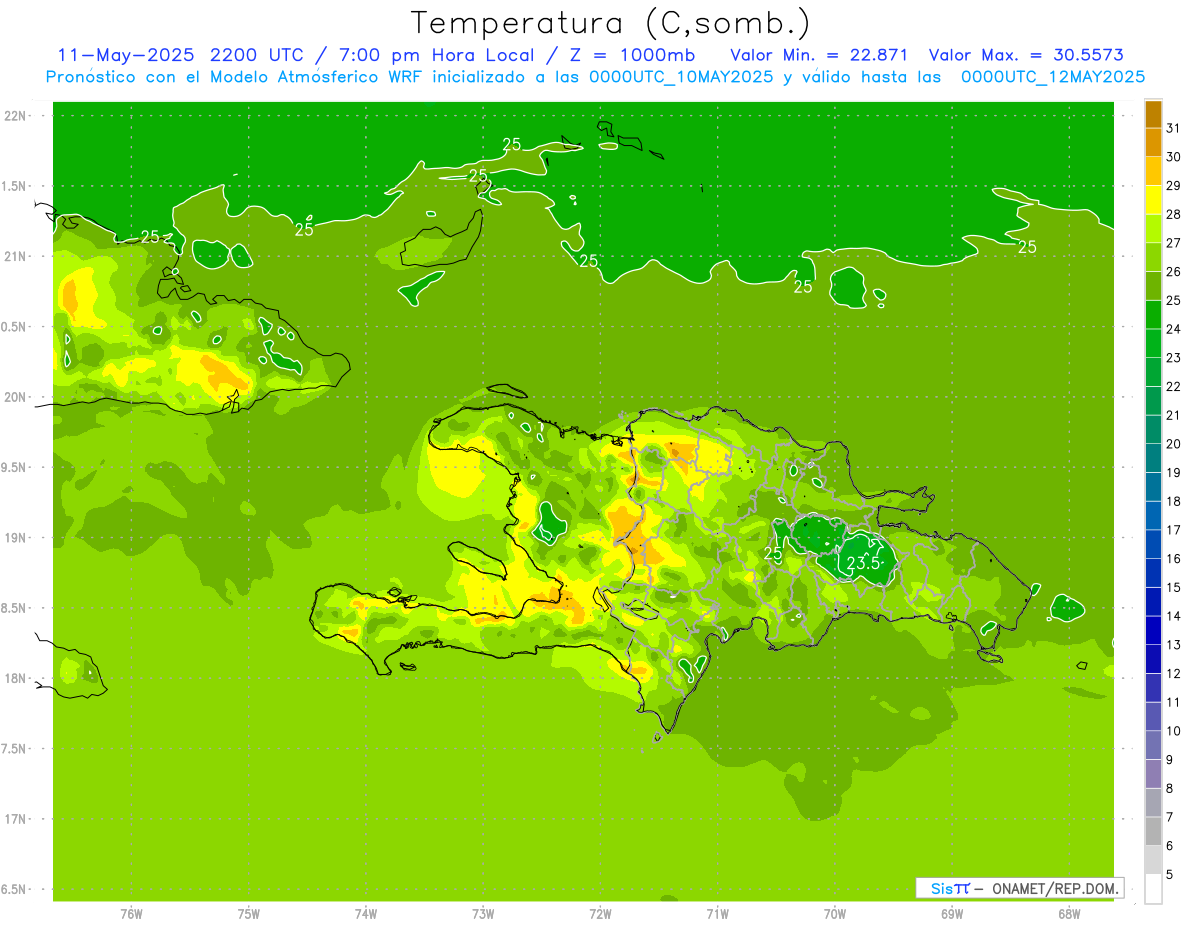
Task: Select the 'Valor Min. = 22.871' readout
Action: point(819,55)
